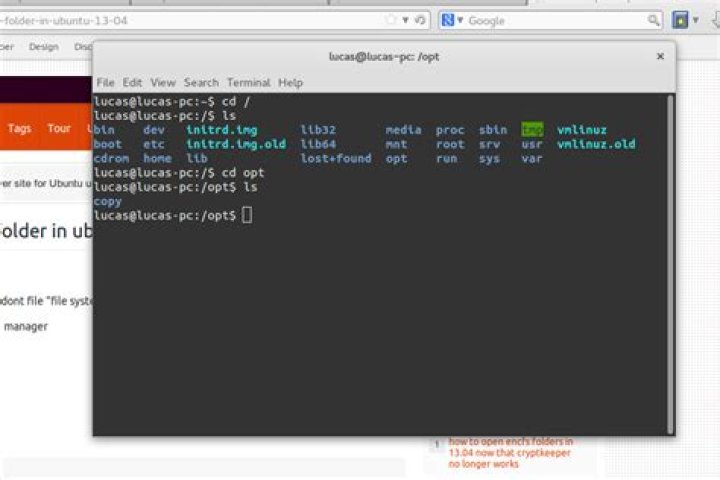Open the Design bookmark in the browser
The image size is (720, 480).
[44, 47]
